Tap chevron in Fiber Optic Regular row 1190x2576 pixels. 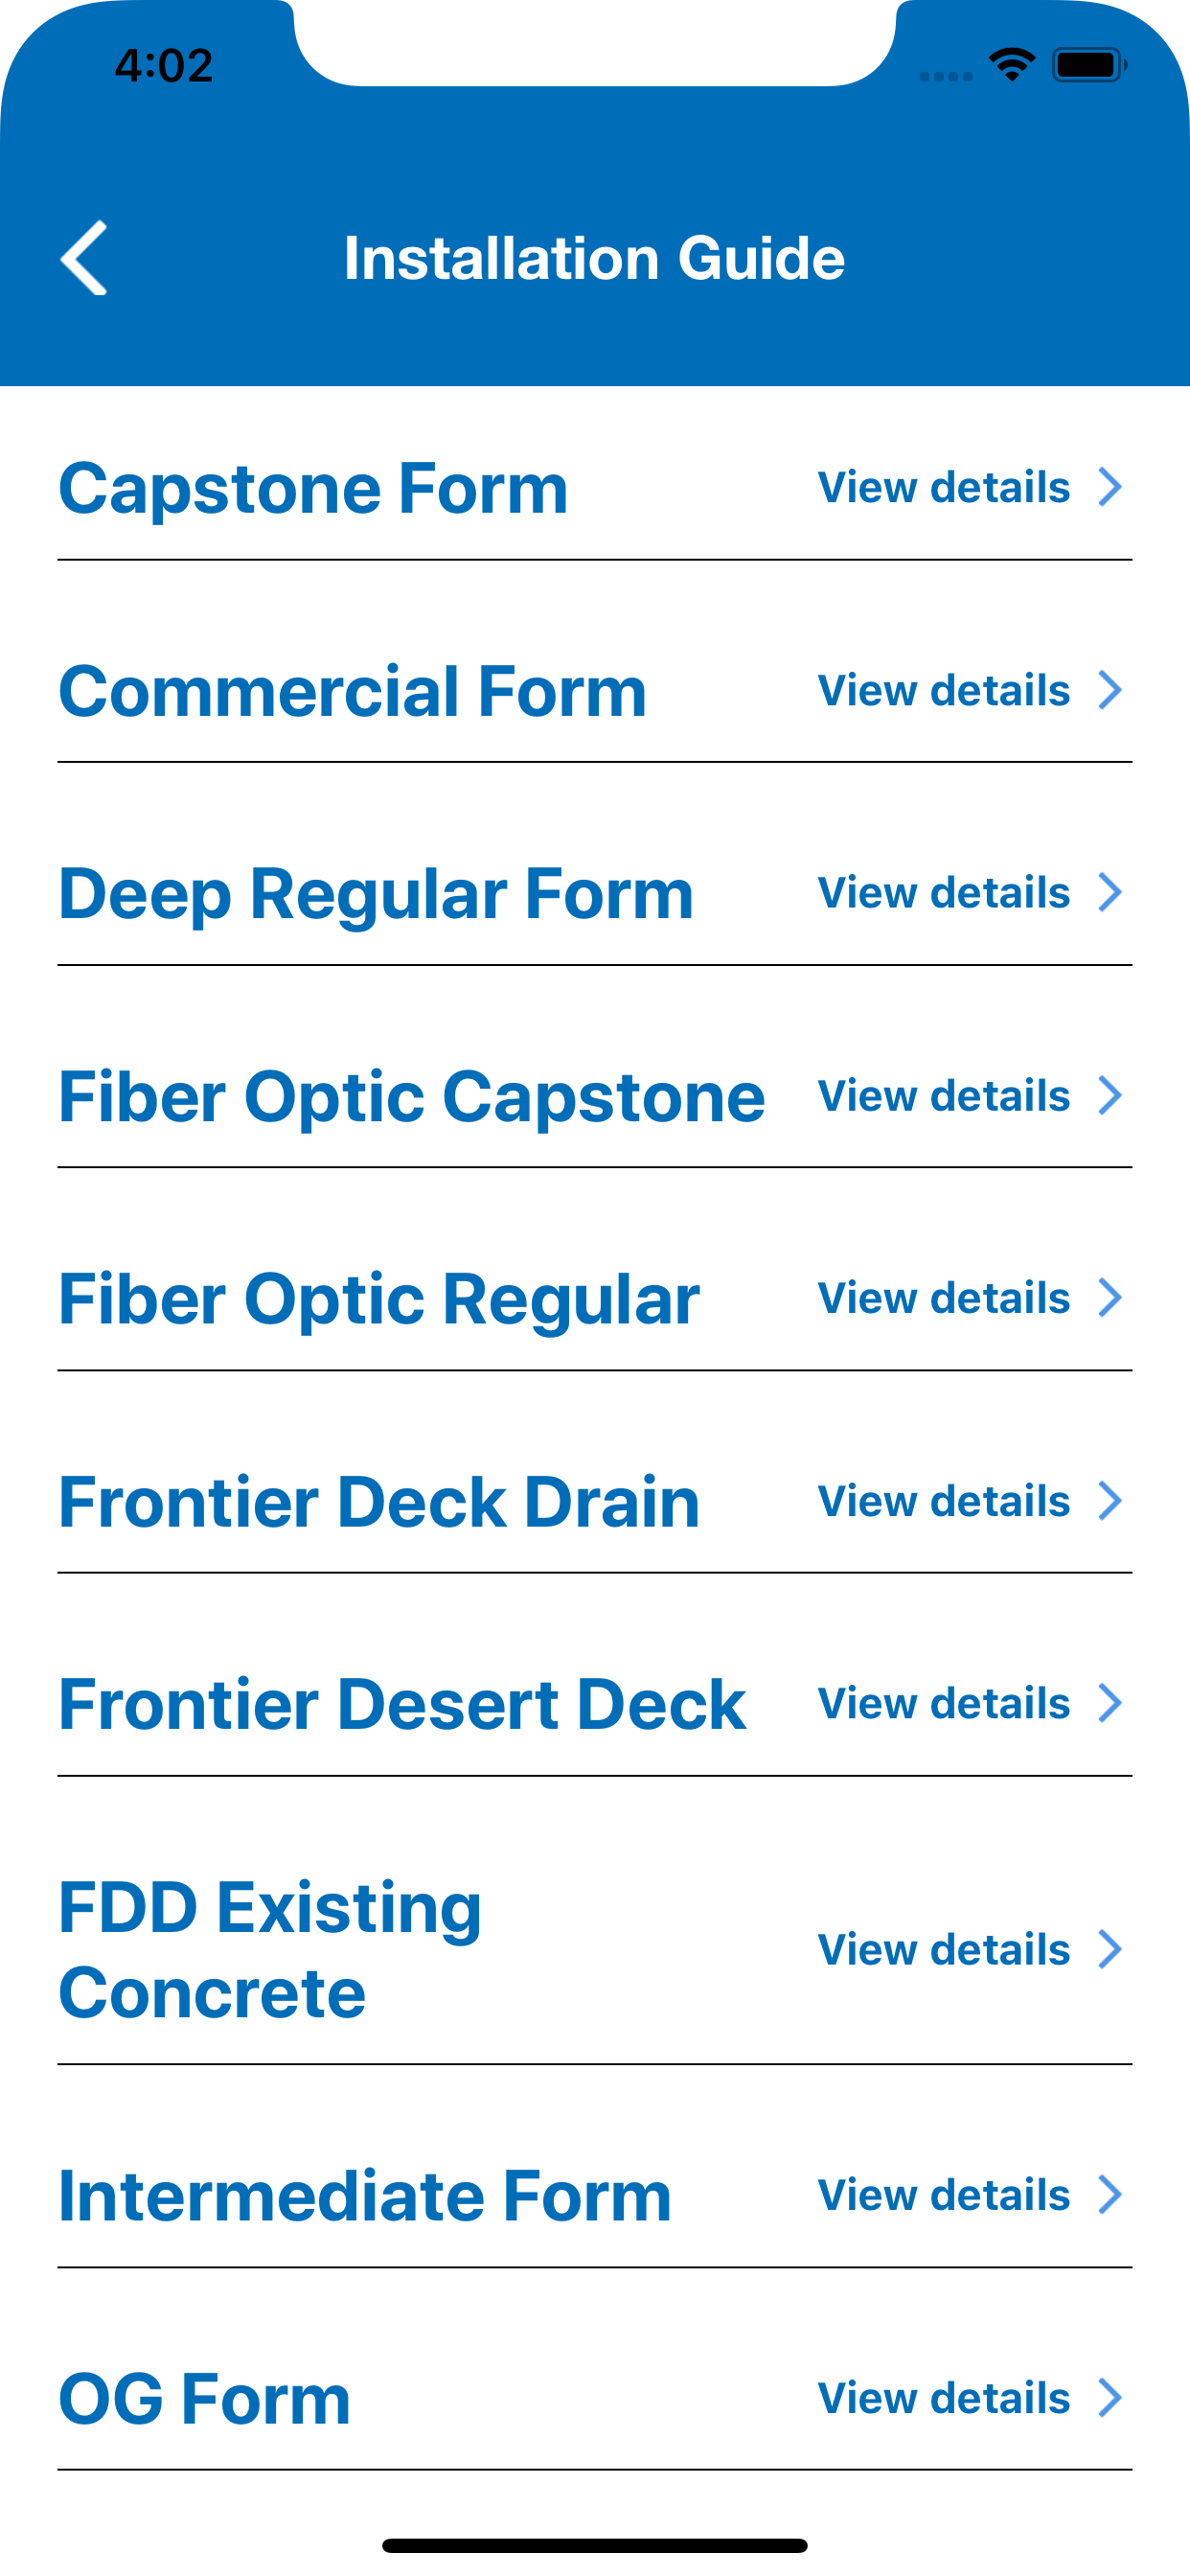tap(1110, 1298)
